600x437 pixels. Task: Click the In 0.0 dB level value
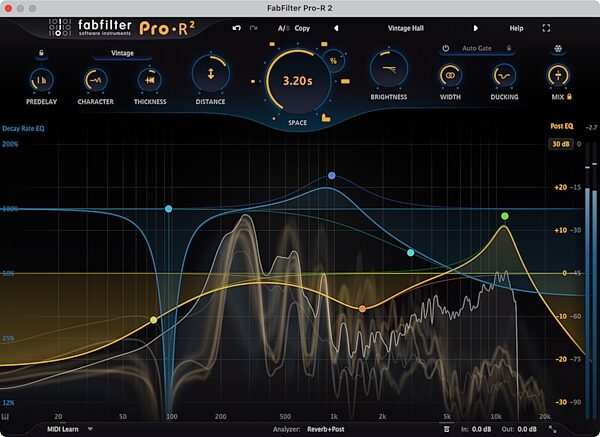pos(481,429)
